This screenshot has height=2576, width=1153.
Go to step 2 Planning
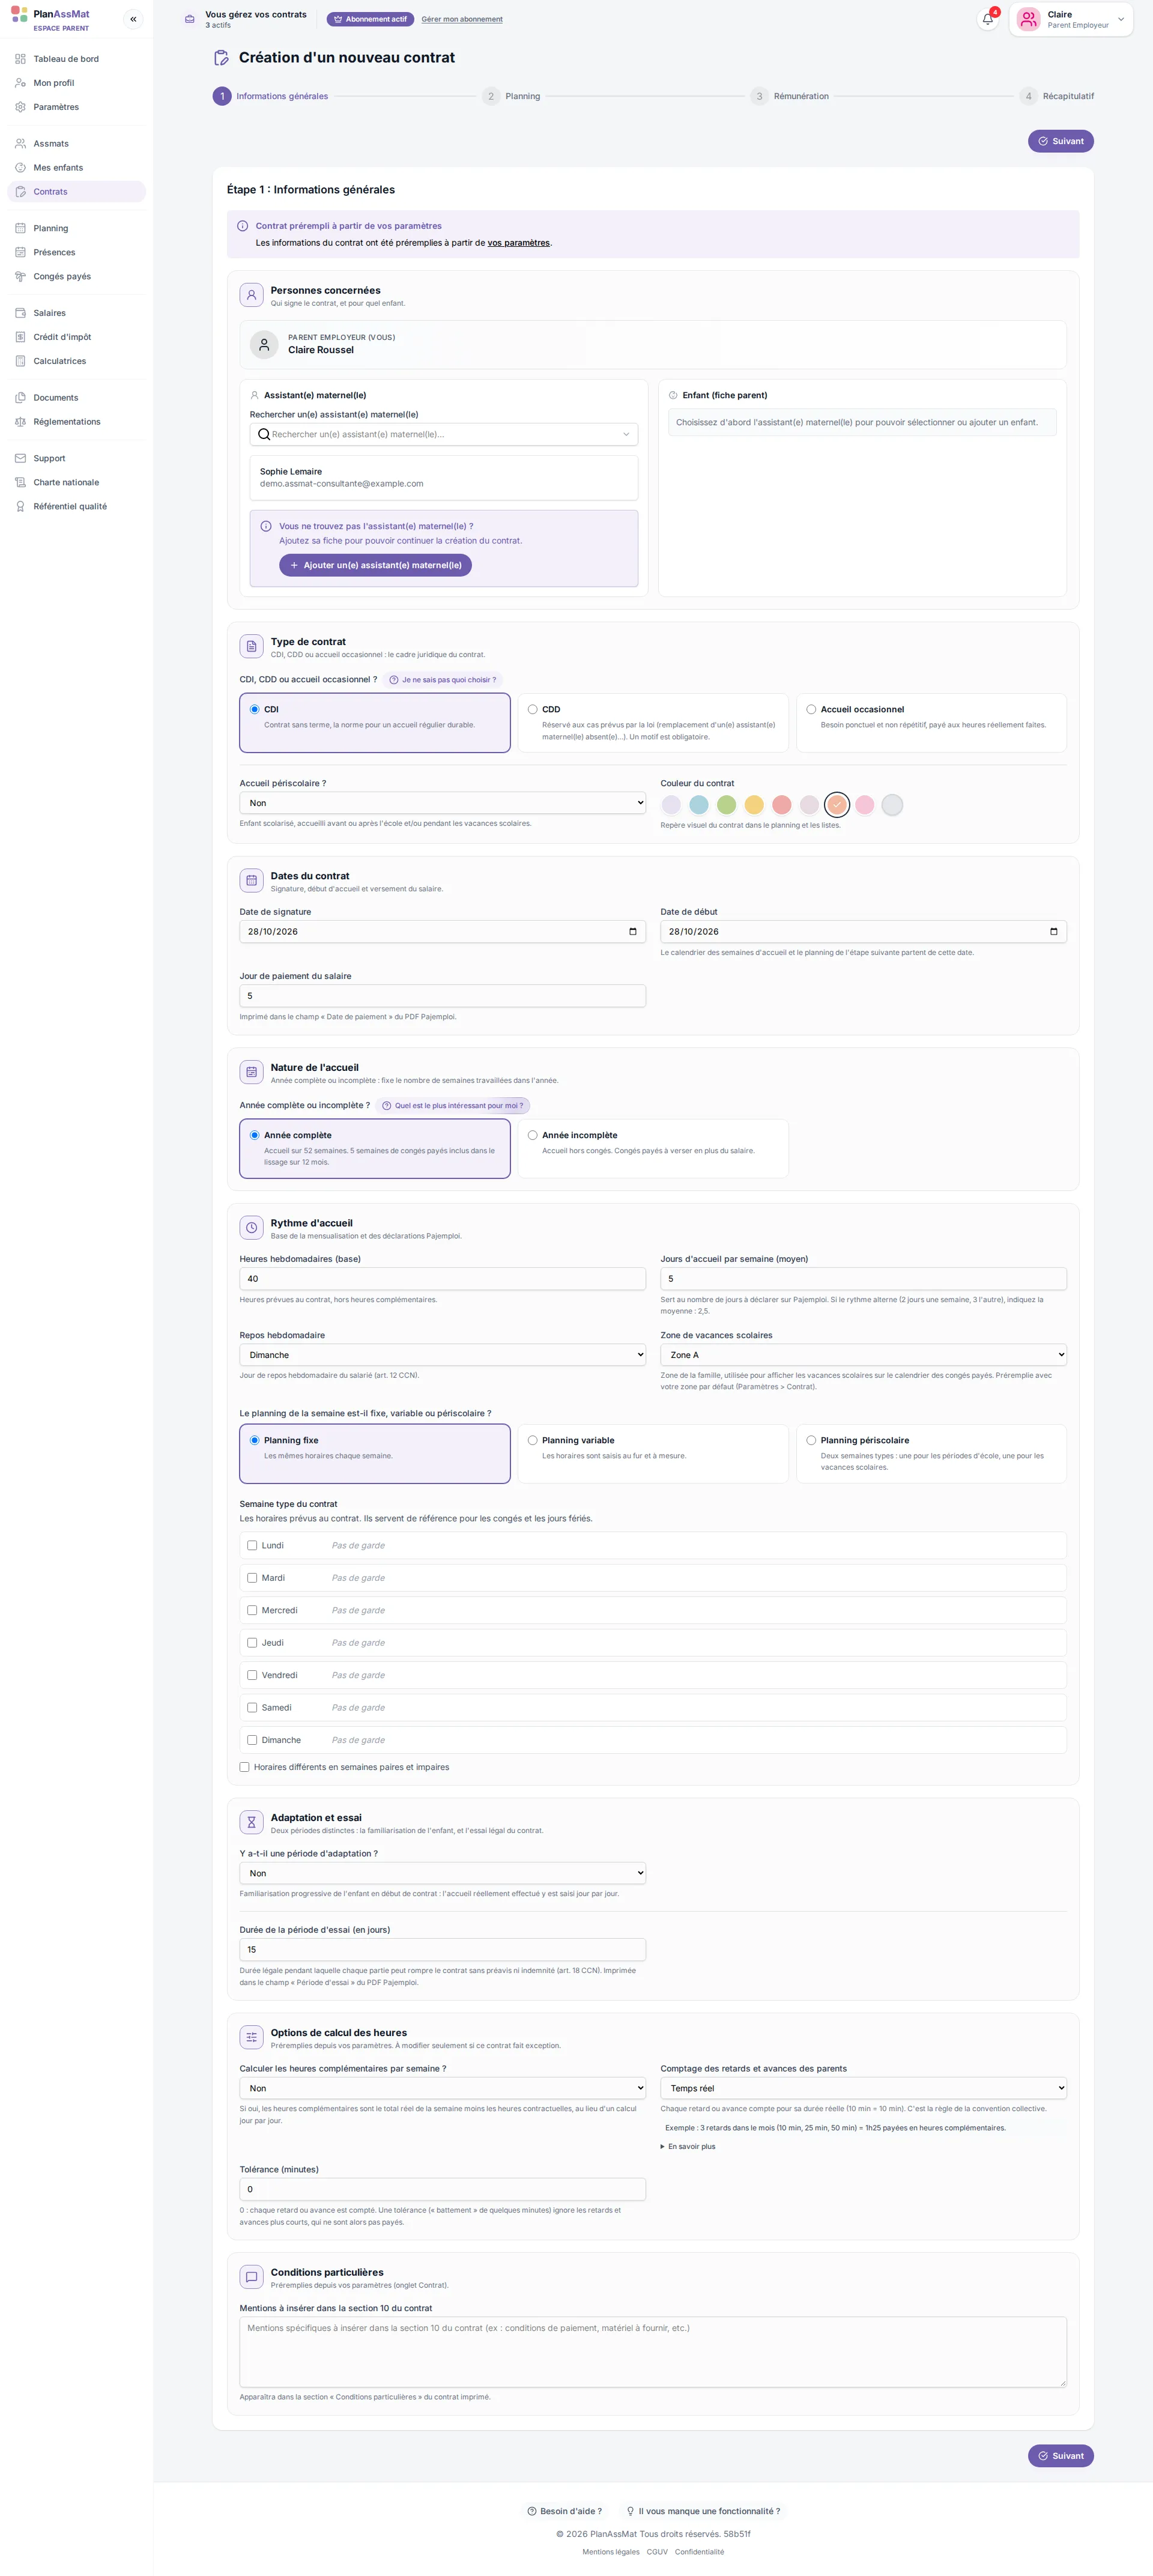[x=511, y=96]
